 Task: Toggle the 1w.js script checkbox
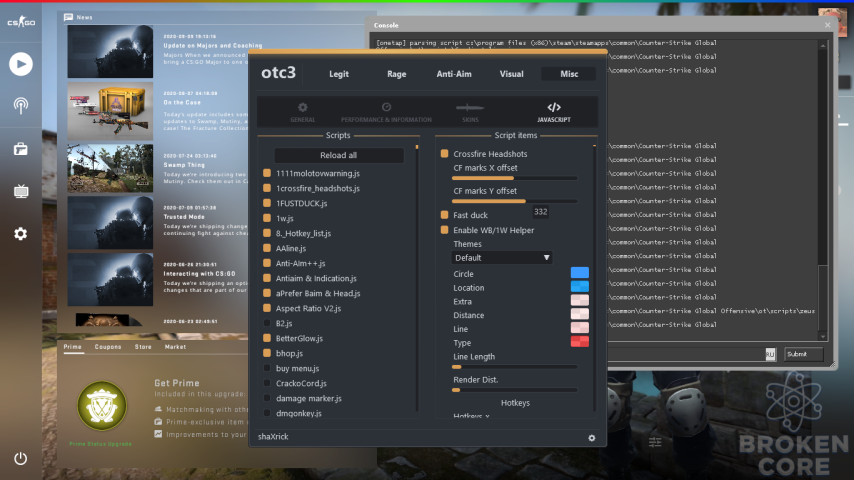point(267,218)
